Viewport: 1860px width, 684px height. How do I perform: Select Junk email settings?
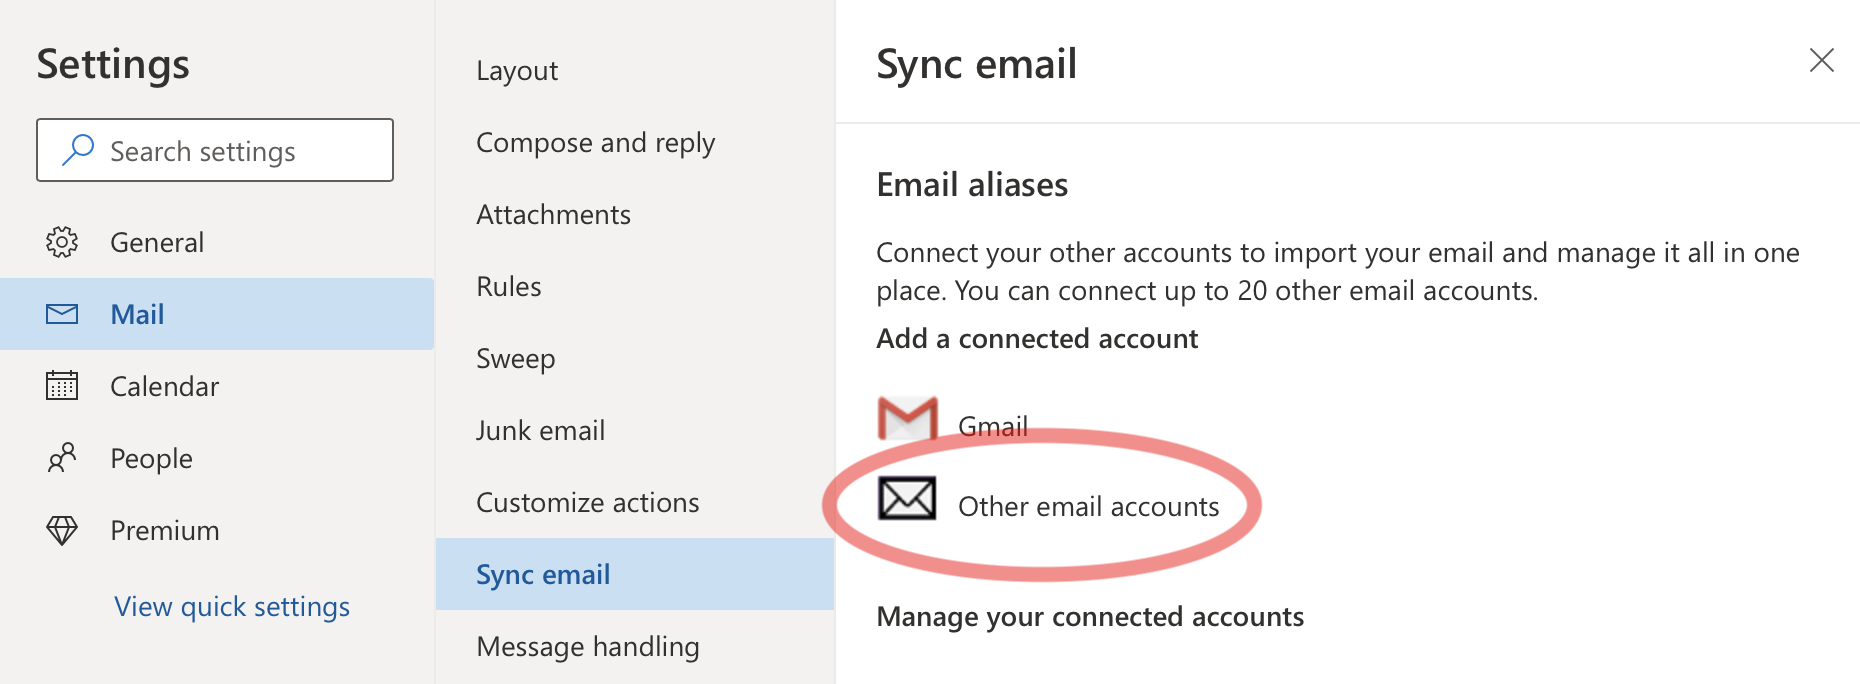click(540, 431)
